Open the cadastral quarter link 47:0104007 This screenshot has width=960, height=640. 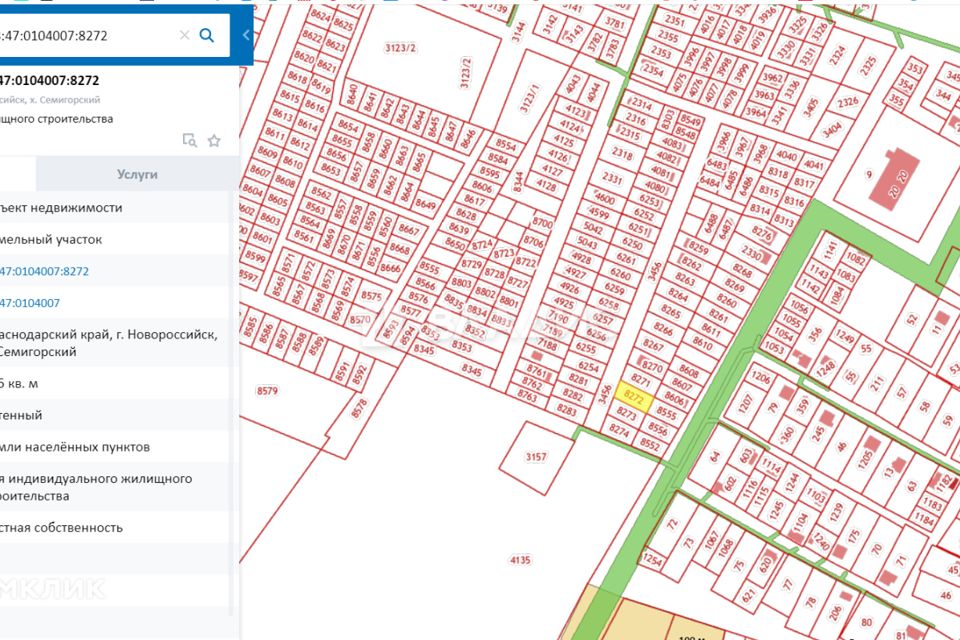point(30,303)
